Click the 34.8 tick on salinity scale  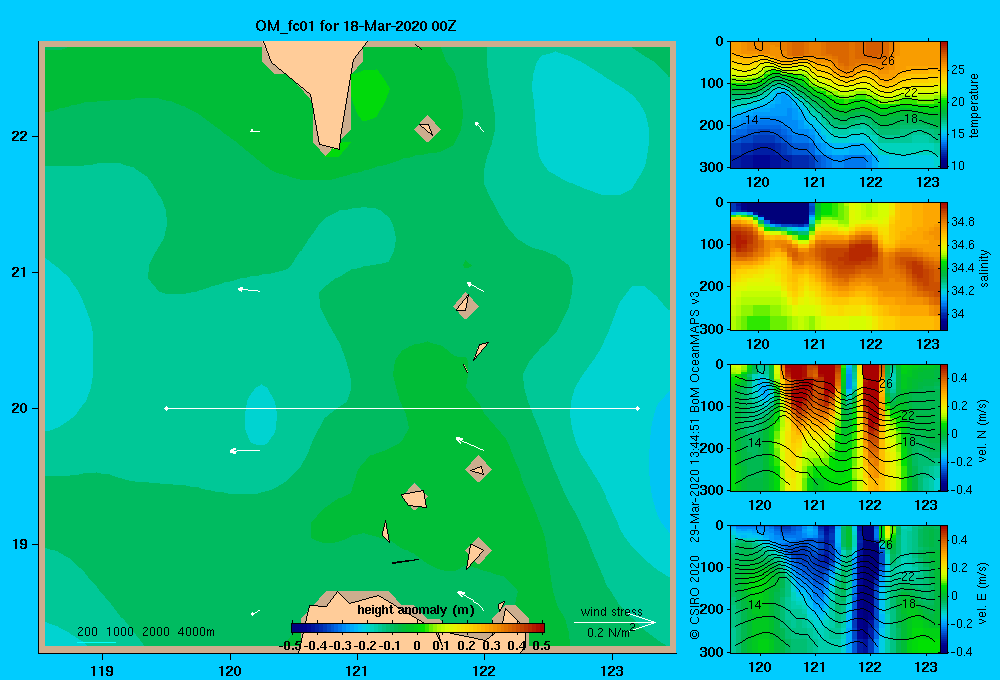(962, 222)
